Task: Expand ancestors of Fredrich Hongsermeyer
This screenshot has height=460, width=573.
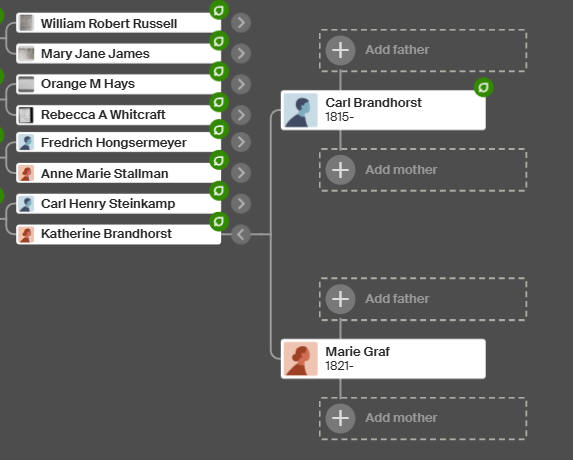Action: tap(241, 142)
